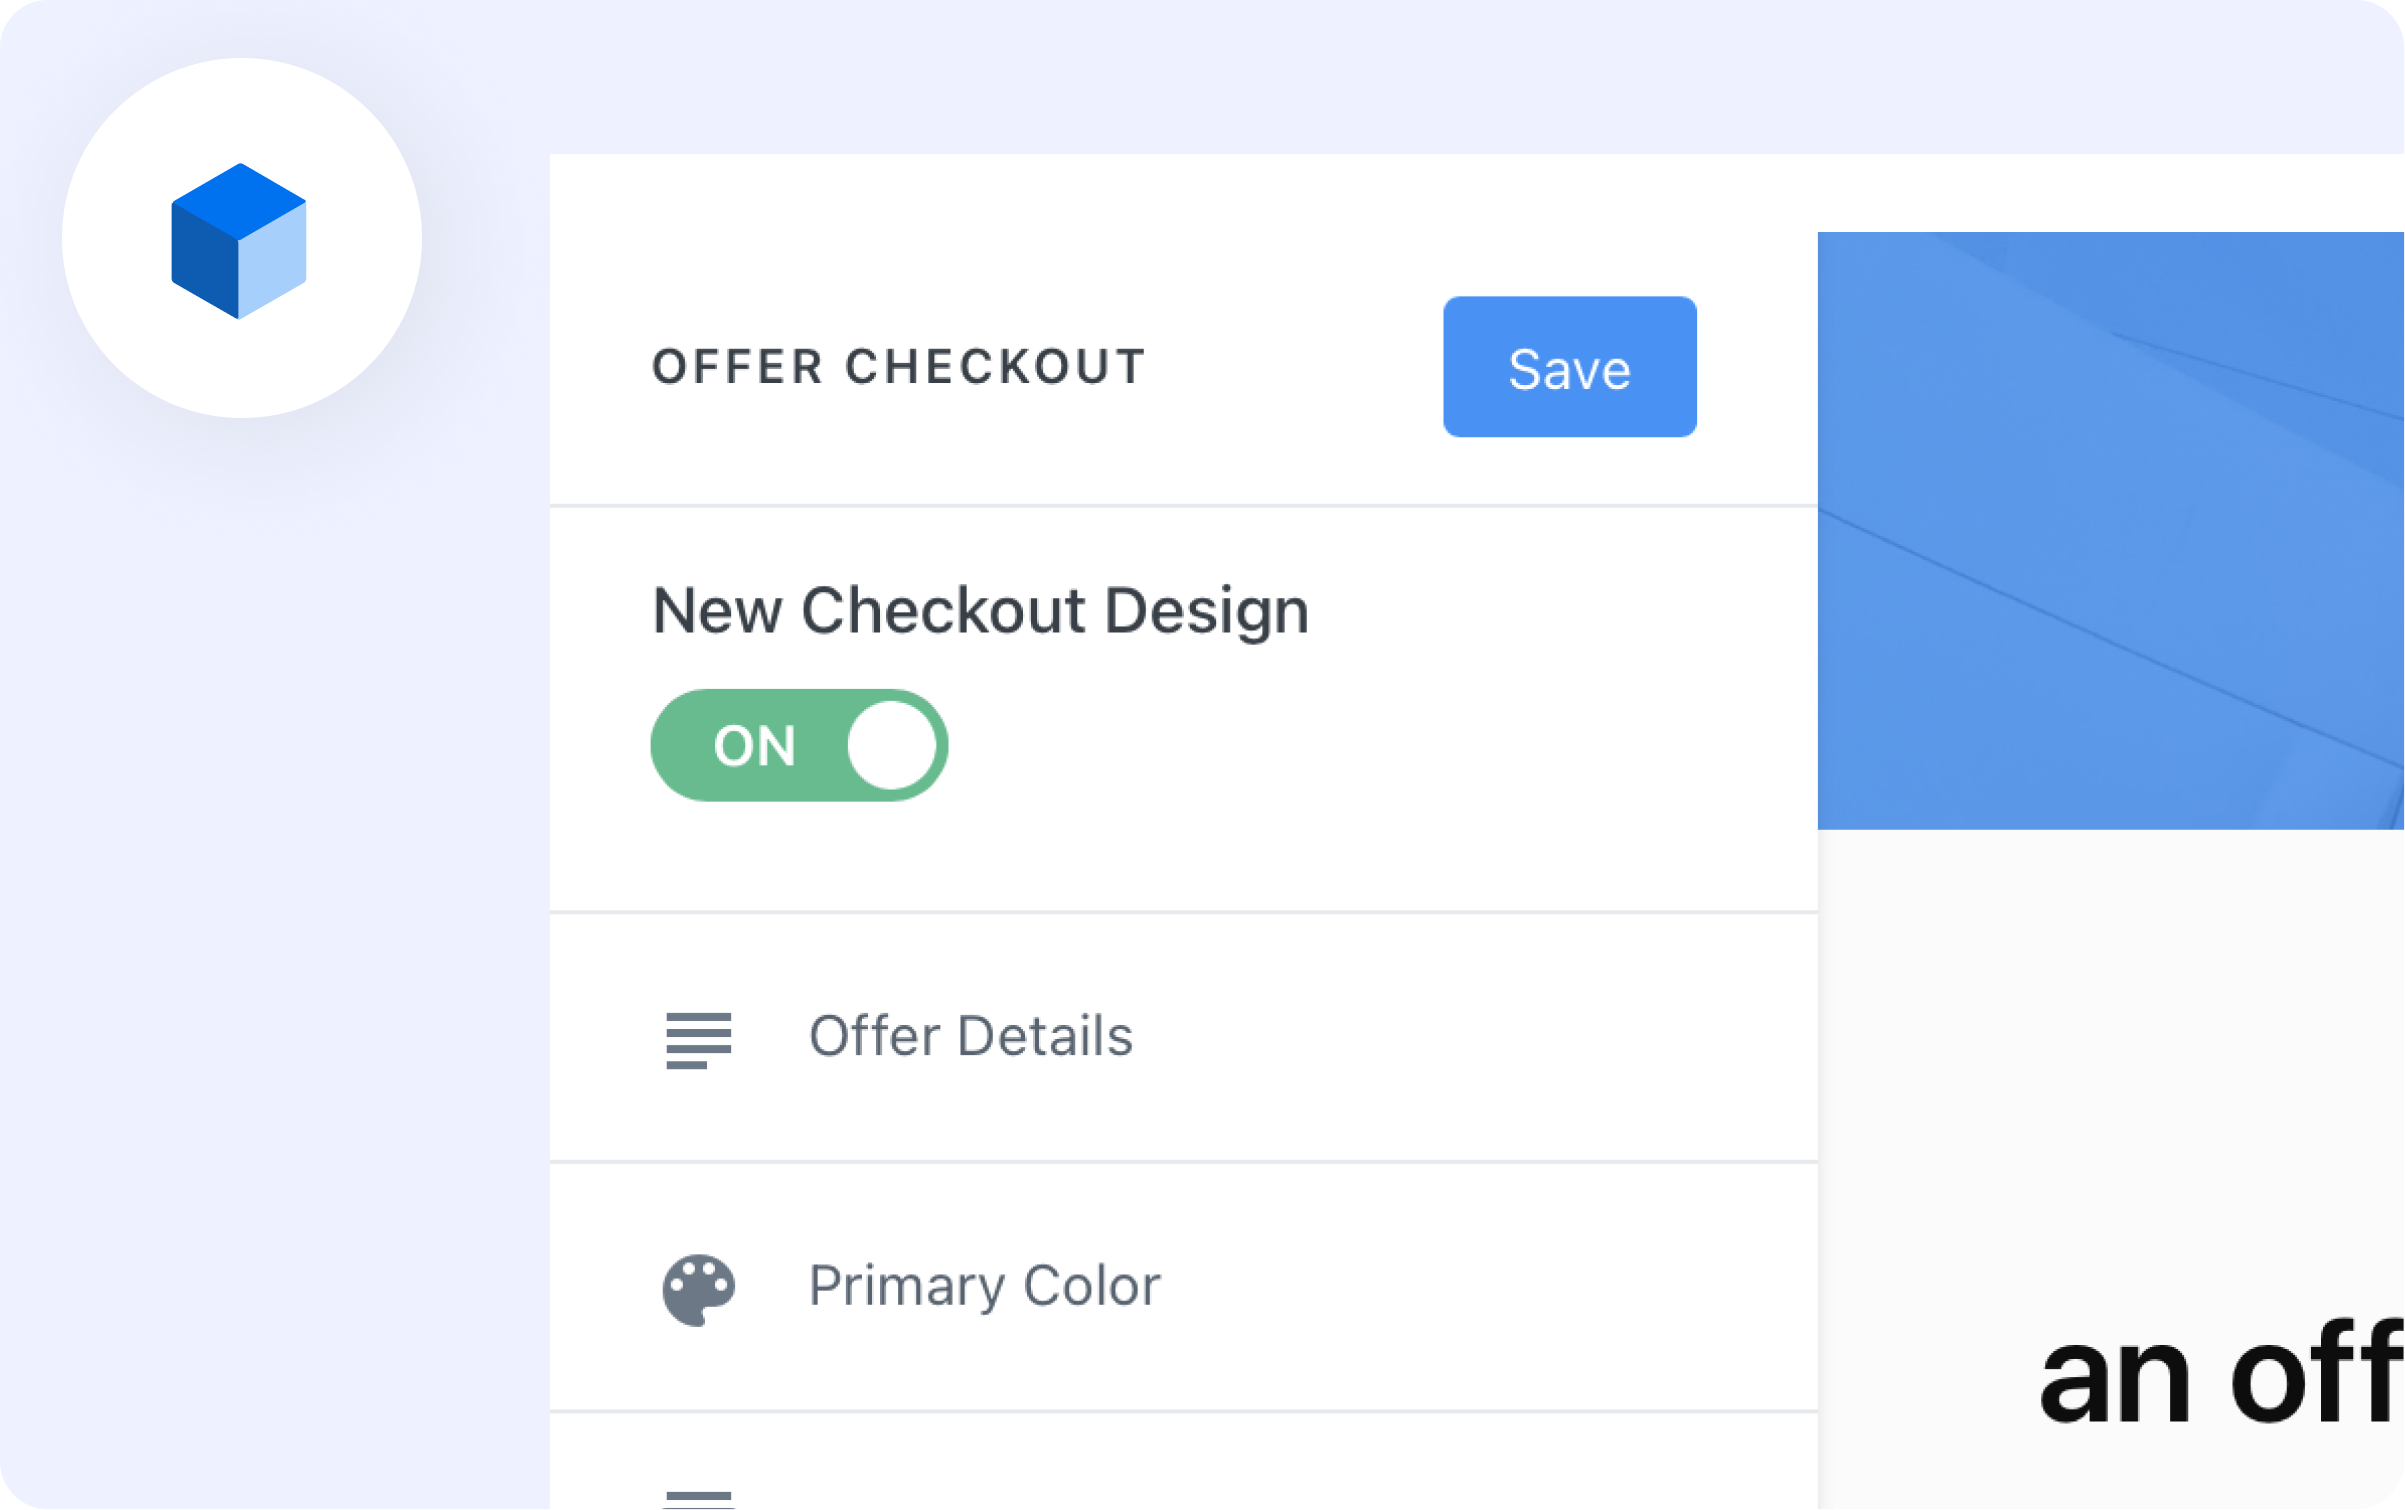
Task: Click the blue cube logo
Action: pos(239,241)
